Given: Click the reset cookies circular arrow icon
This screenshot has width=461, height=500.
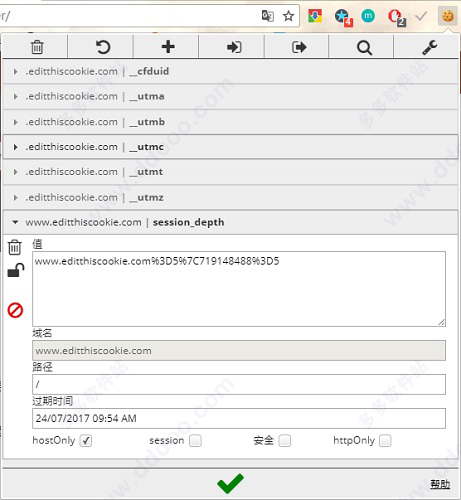Looking at the screenshot, I should coord(103,47).
